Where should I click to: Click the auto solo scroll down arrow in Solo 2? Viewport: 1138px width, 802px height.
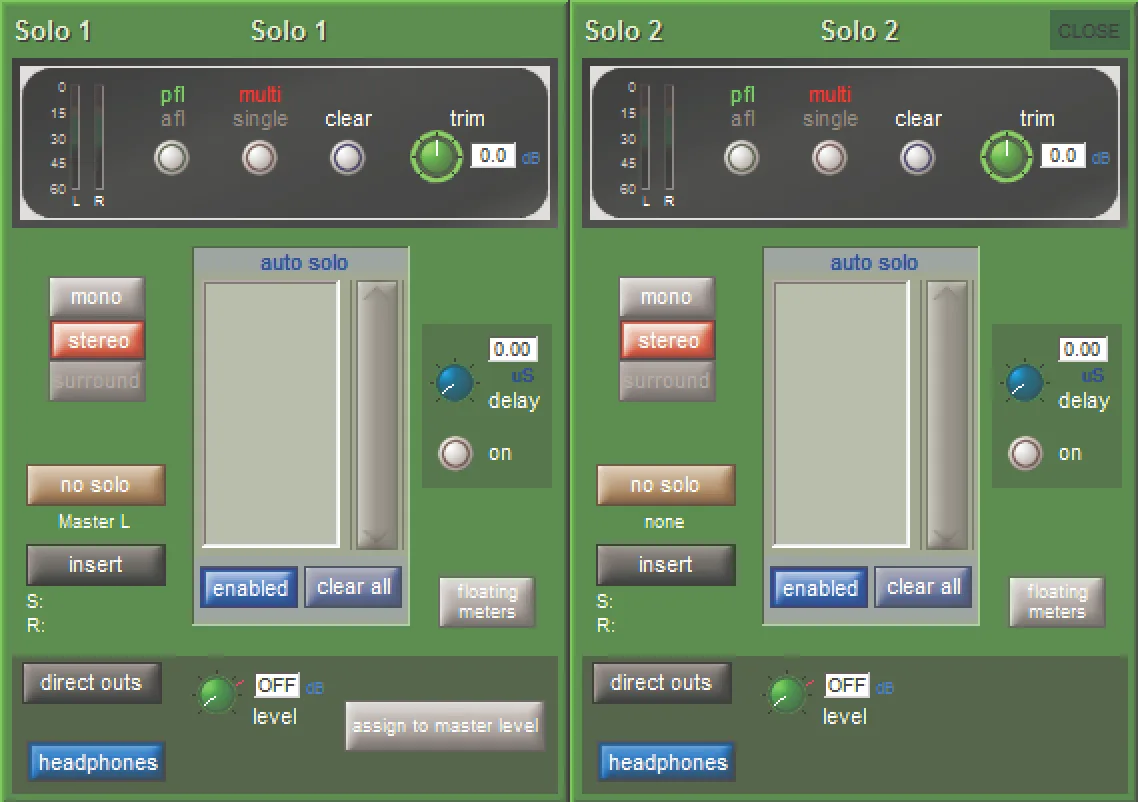(946, 536)
